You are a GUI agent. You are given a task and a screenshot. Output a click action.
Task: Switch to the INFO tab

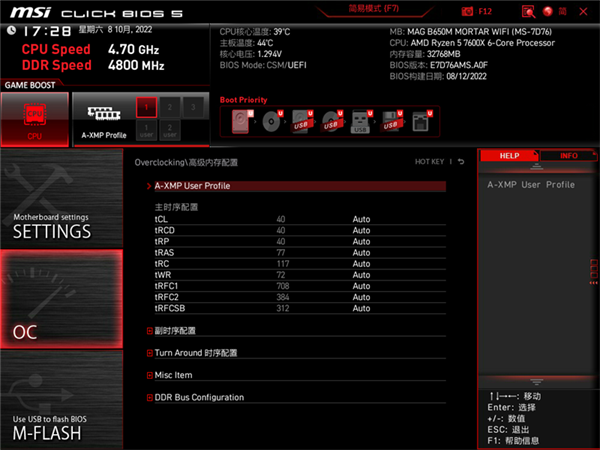pos(568,156)
